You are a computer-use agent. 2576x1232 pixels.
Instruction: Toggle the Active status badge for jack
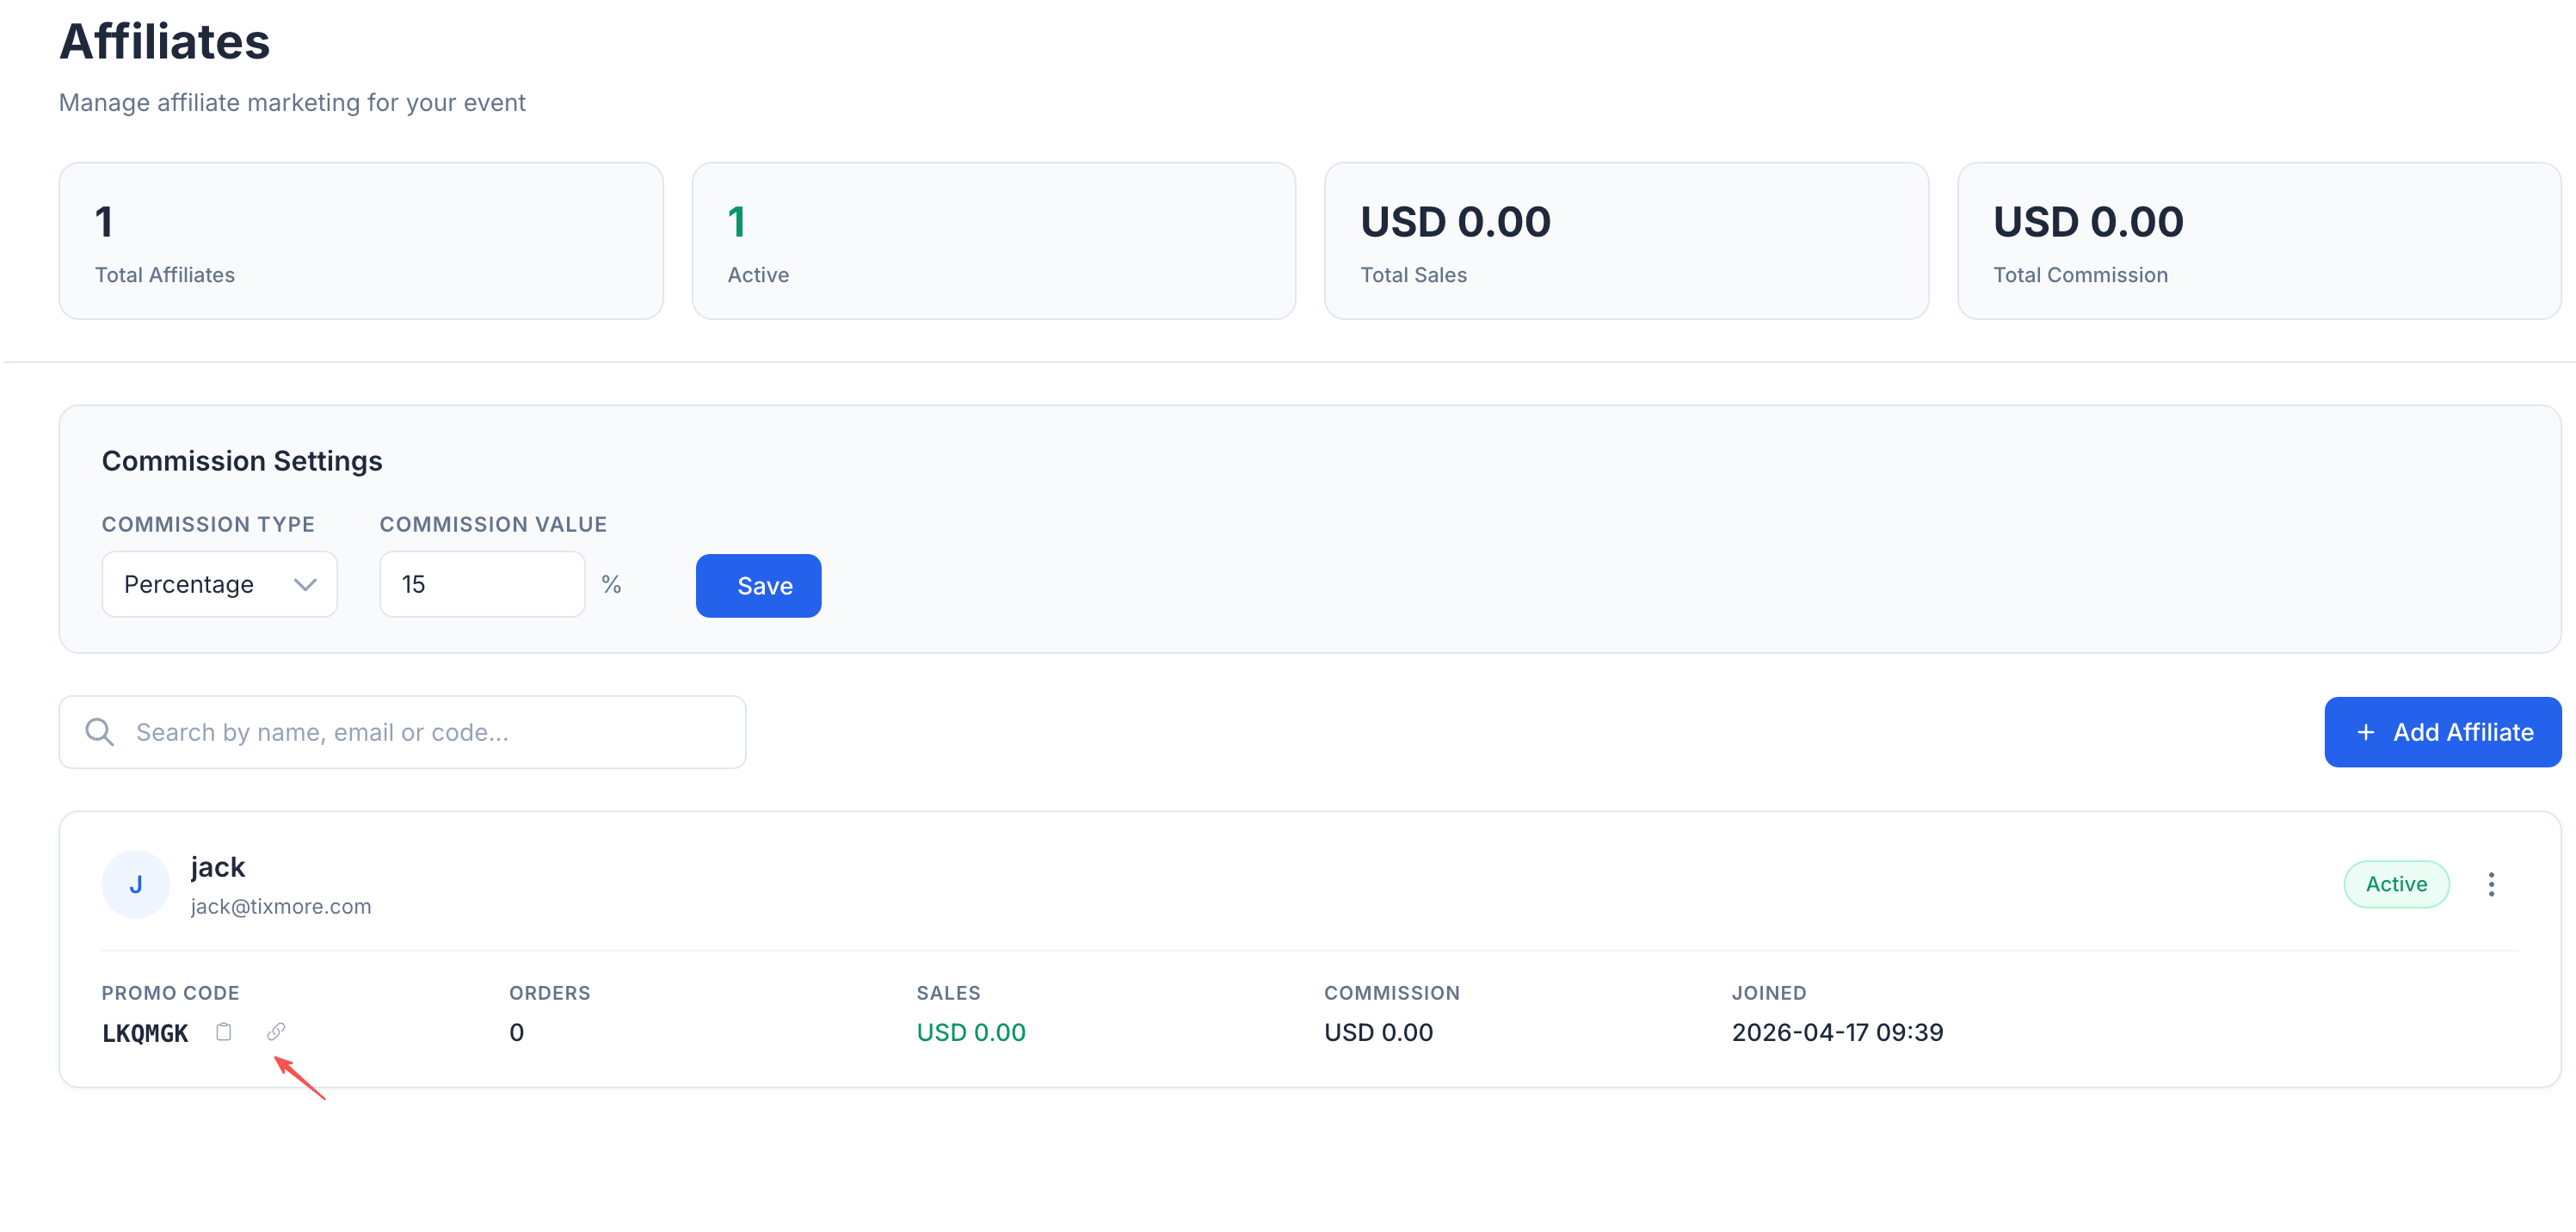tap(2396, 884)
